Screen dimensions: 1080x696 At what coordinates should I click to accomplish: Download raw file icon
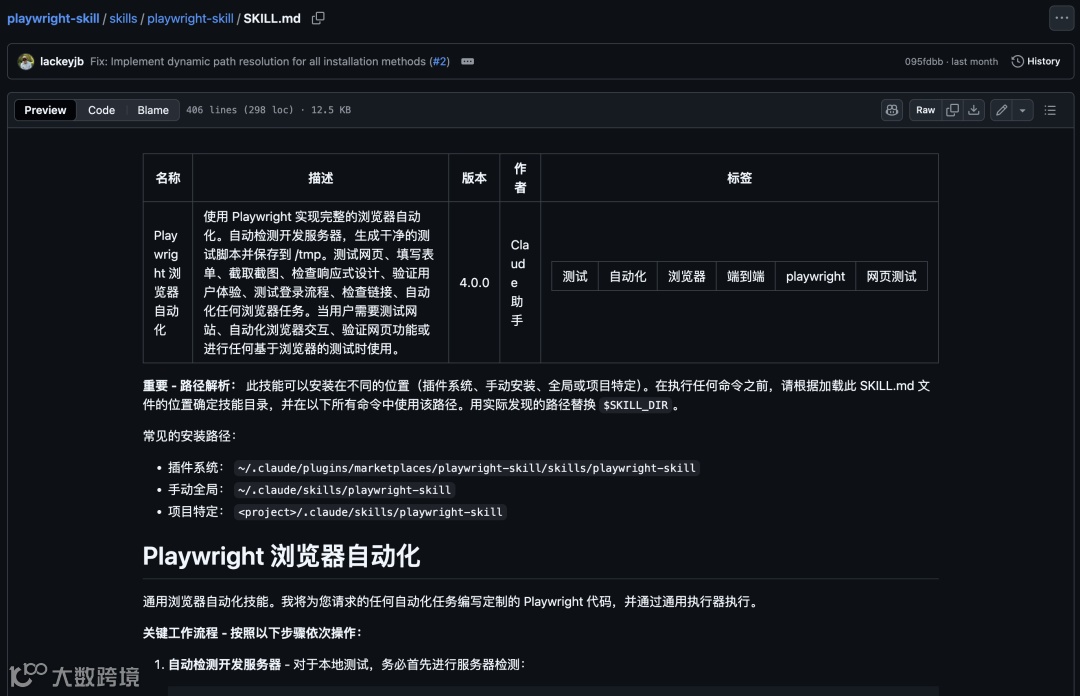tap(973, 110)
